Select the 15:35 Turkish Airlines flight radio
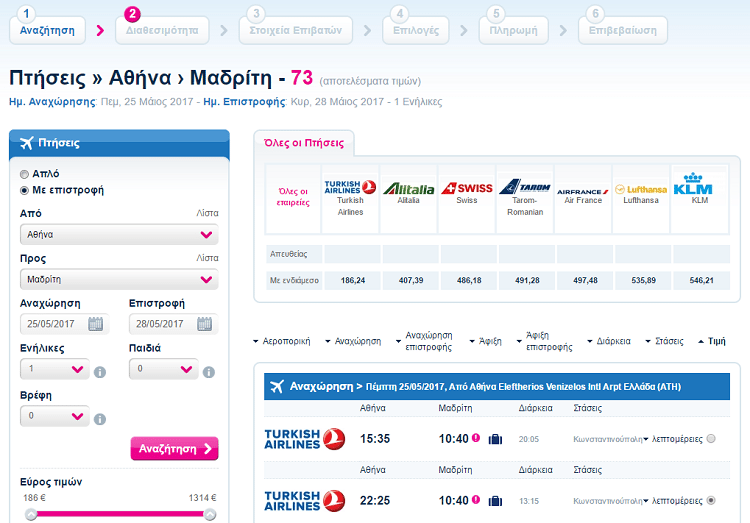 (x=711, y=438)
